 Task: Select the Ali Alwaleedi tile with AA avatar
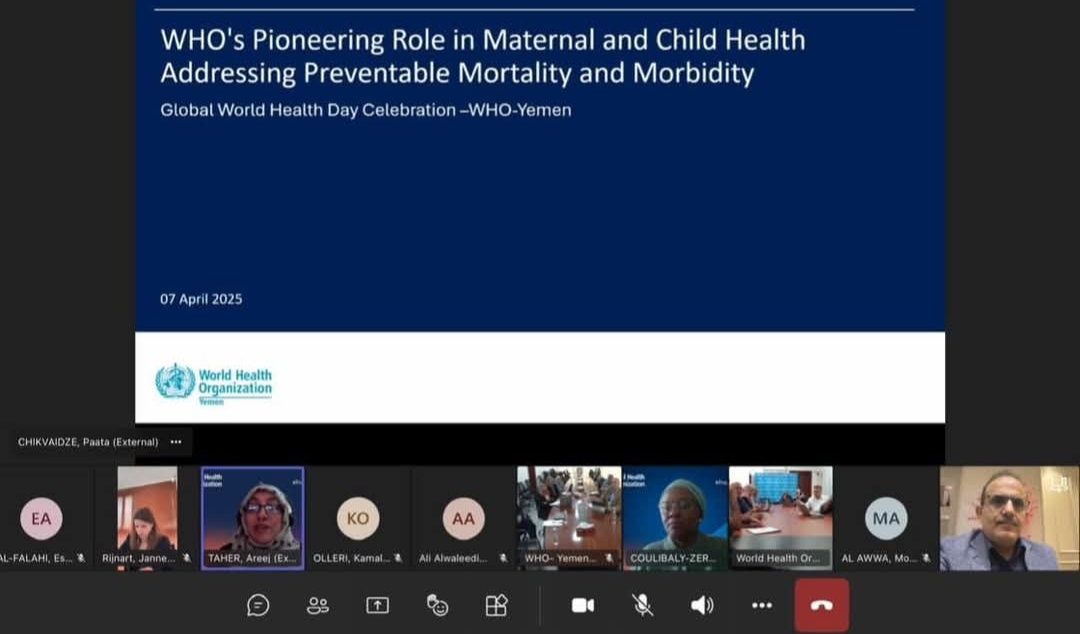click(x=464, y=518)
